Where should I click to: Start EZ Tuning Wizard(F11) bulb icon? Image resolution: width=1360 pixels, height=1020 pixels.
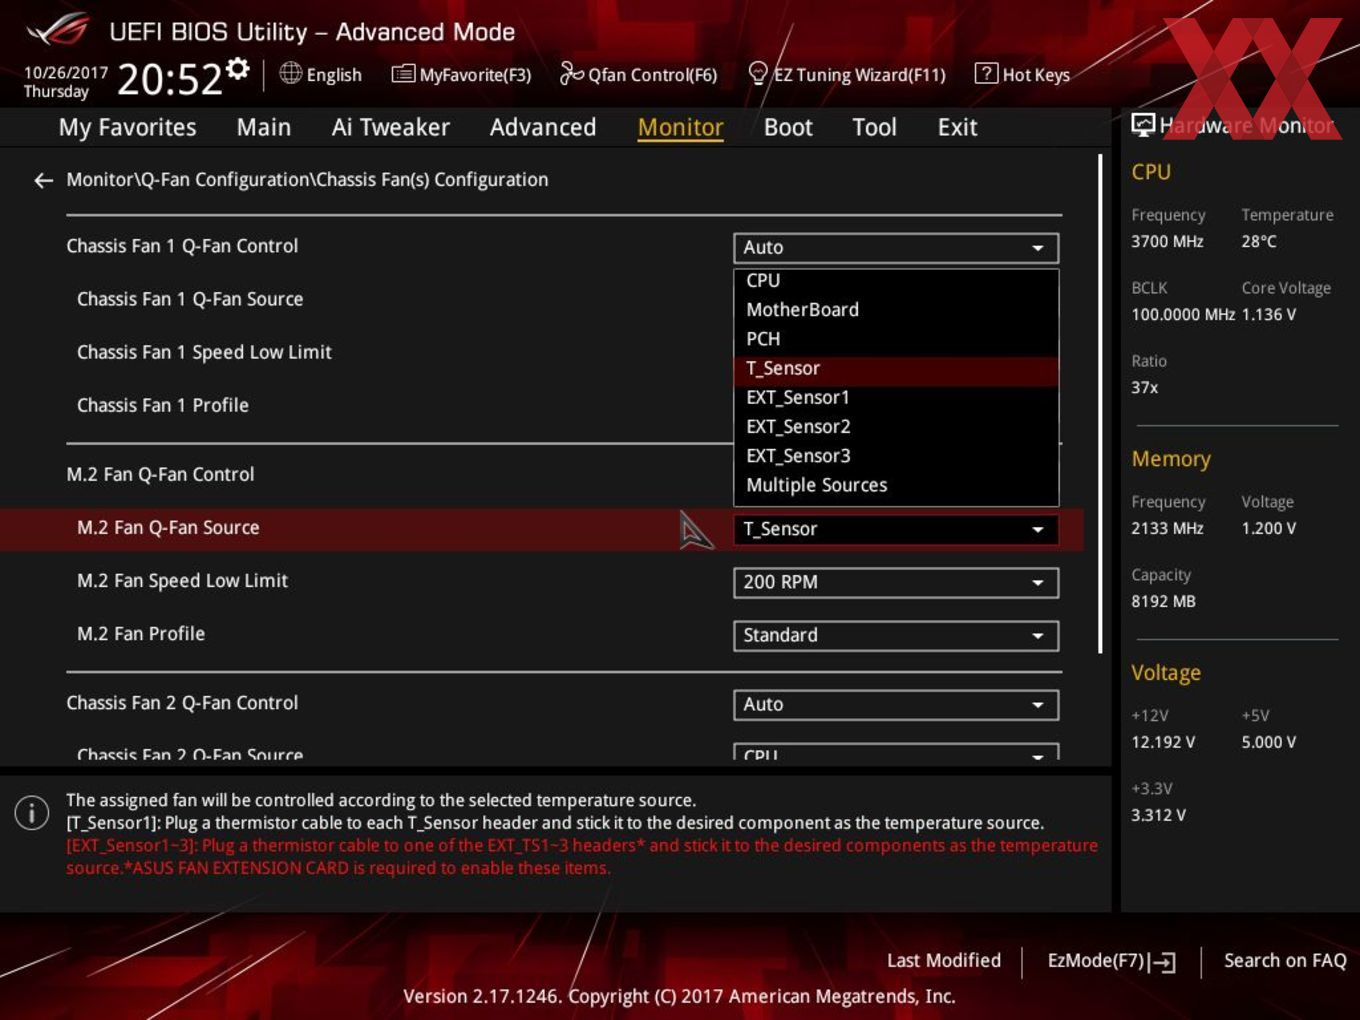(758, 73)
